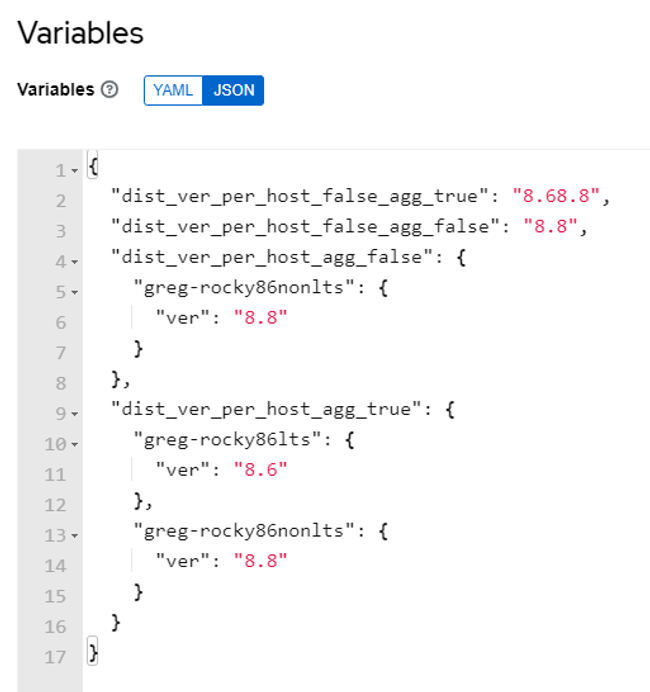This screenshot has width=650, height=692.
Task: Collapse the root object fold arrow on line 1
Action: [x=75, y=171]
